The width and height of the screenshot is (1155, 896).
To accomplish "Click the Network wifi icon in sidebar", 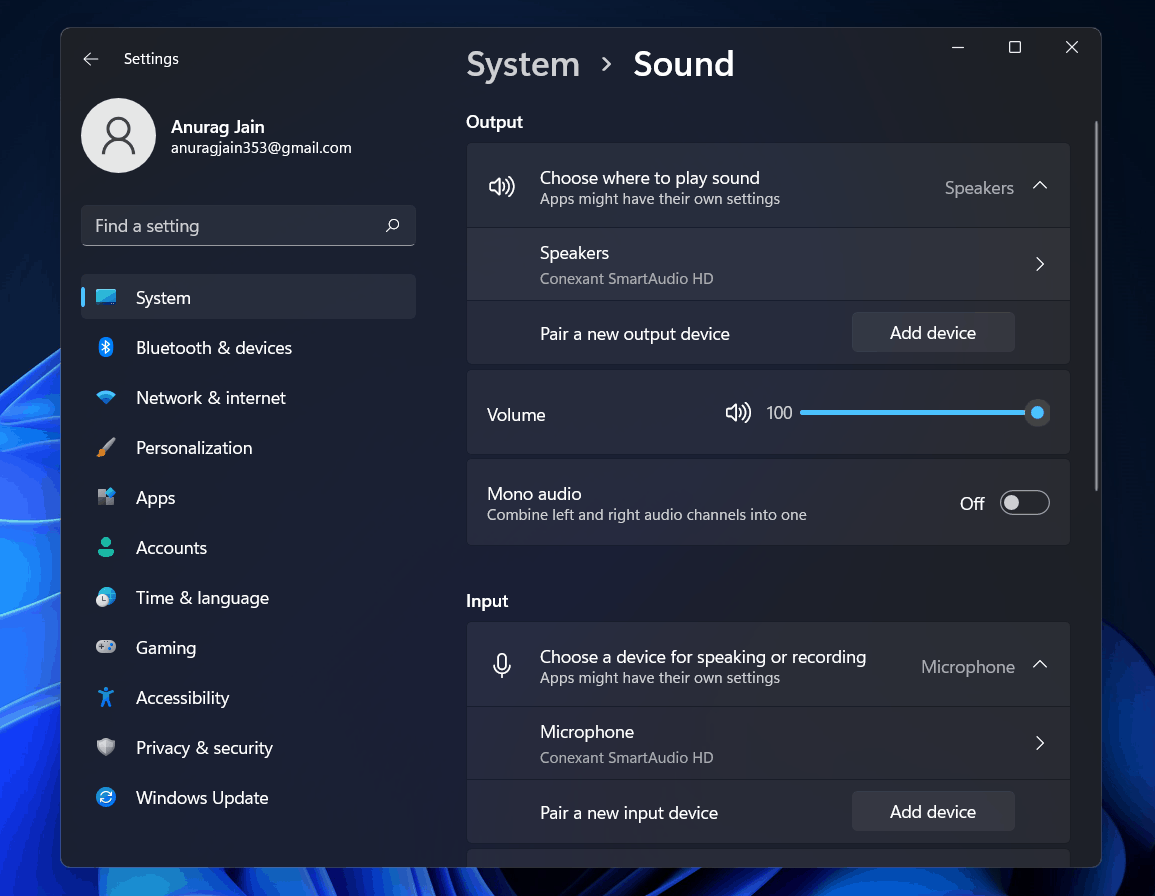I will [x=106, y=397].
